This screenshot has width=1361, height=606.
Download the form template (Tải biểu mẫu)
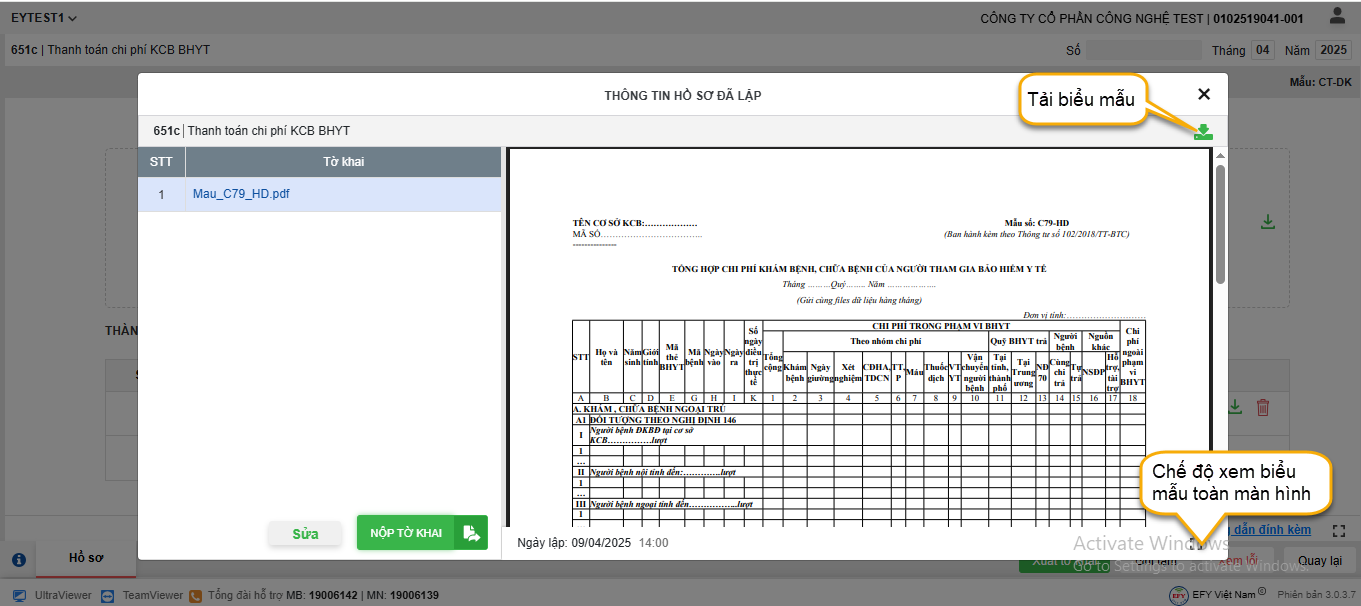(1203, 131)
